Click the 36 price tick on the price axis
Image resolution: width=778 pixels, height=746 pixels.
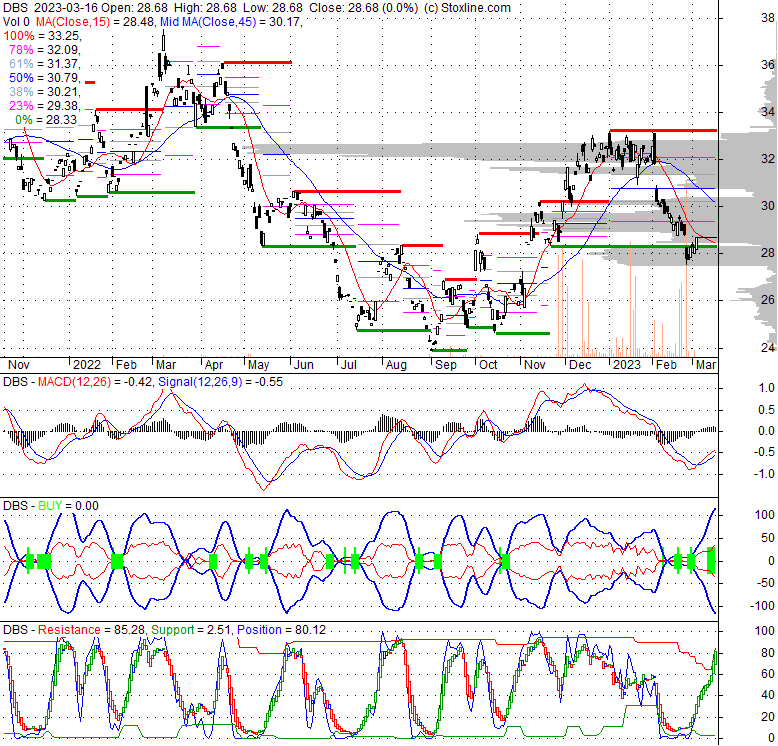pos(768,64)
